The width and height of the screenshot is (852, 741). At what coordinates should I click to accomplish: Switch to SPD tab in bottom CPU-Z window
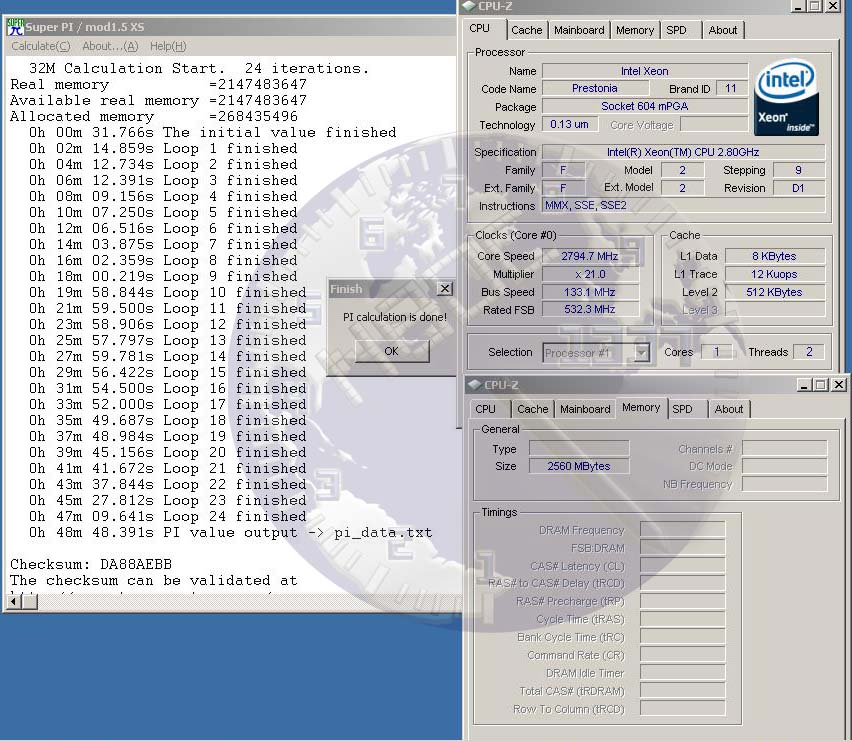point(682,409)
